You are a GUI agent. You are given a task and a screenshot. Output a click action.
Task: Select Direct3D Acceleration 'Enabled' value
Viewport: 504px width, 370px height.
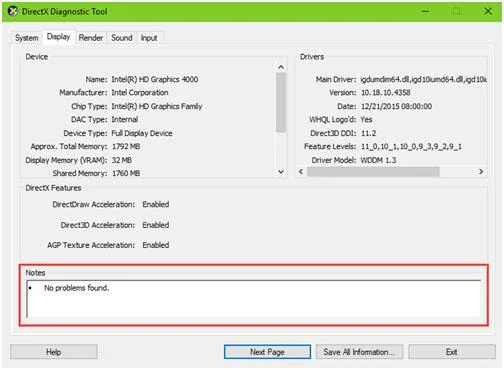coord(156,225)
